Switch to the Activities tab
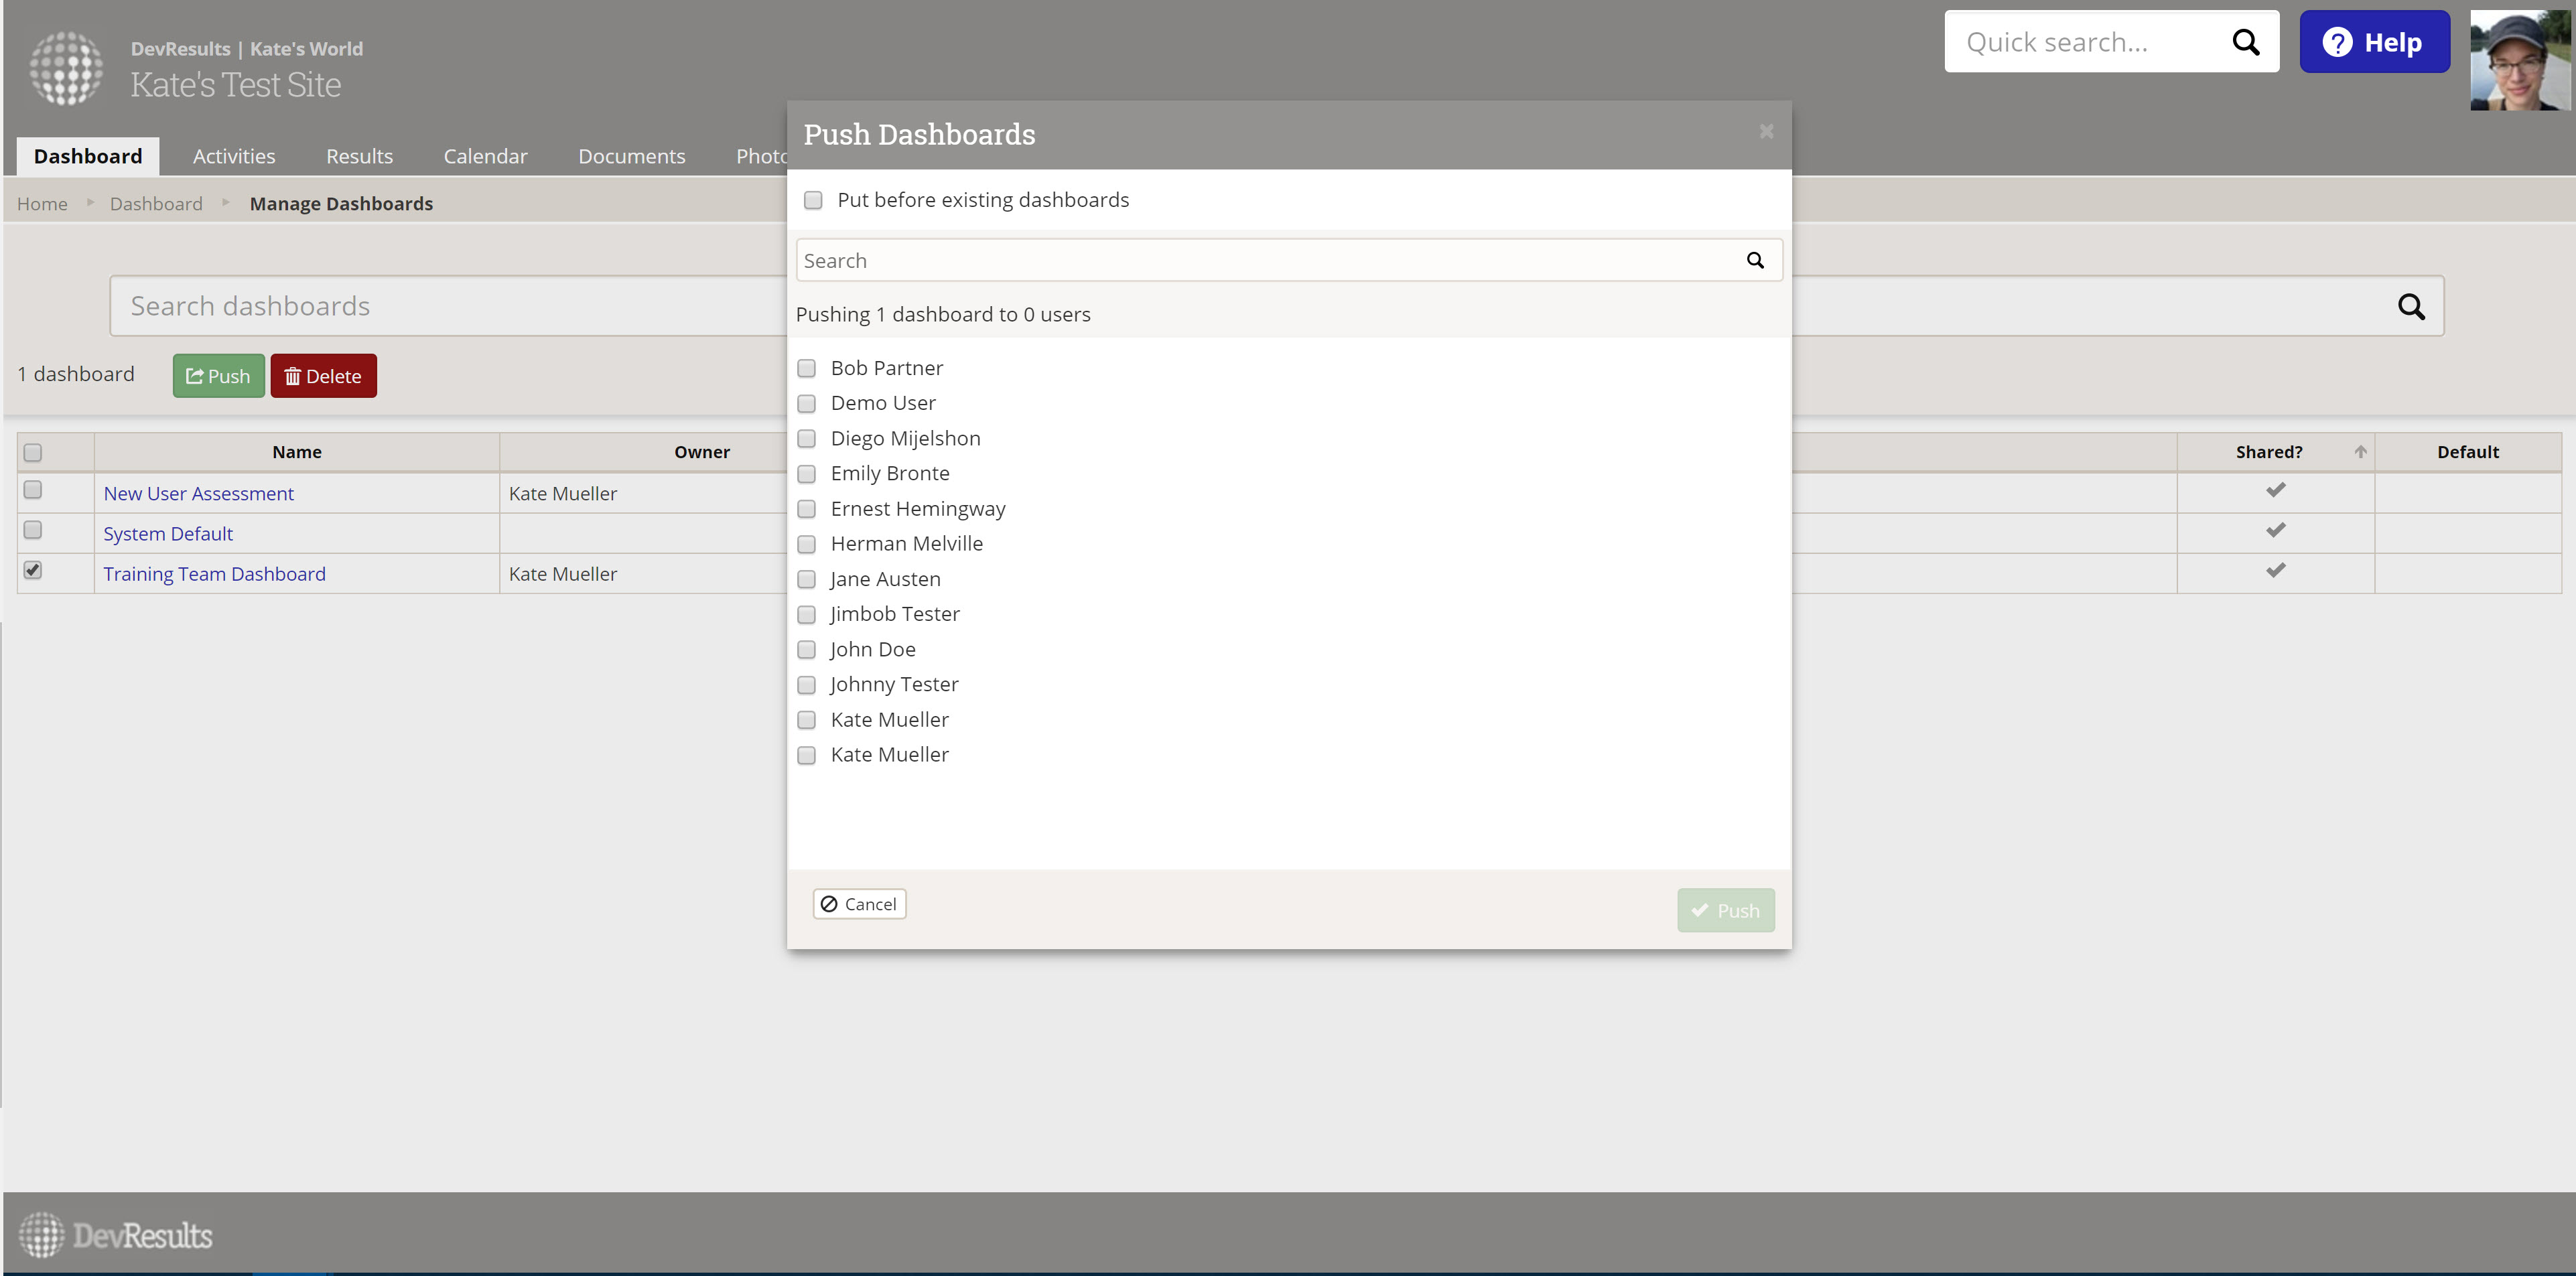Screen dimensions: 2576x1276 click(x=234, y=156)
